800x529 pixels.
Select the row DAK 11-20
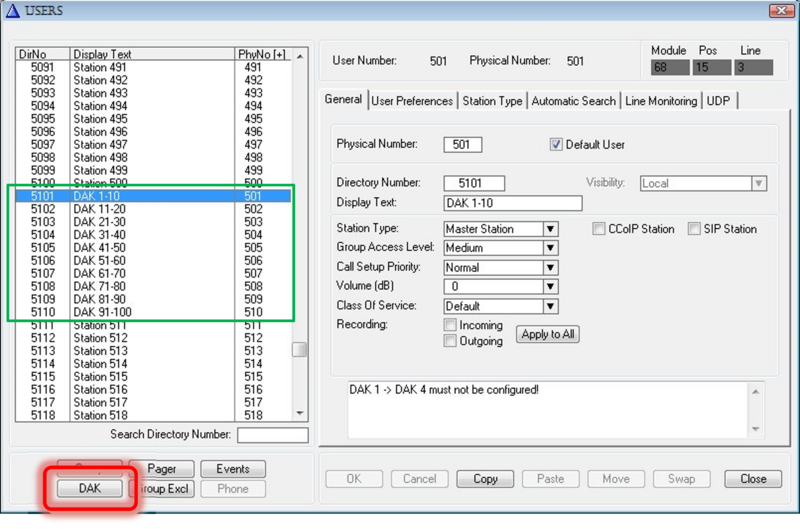coord(153,209)
